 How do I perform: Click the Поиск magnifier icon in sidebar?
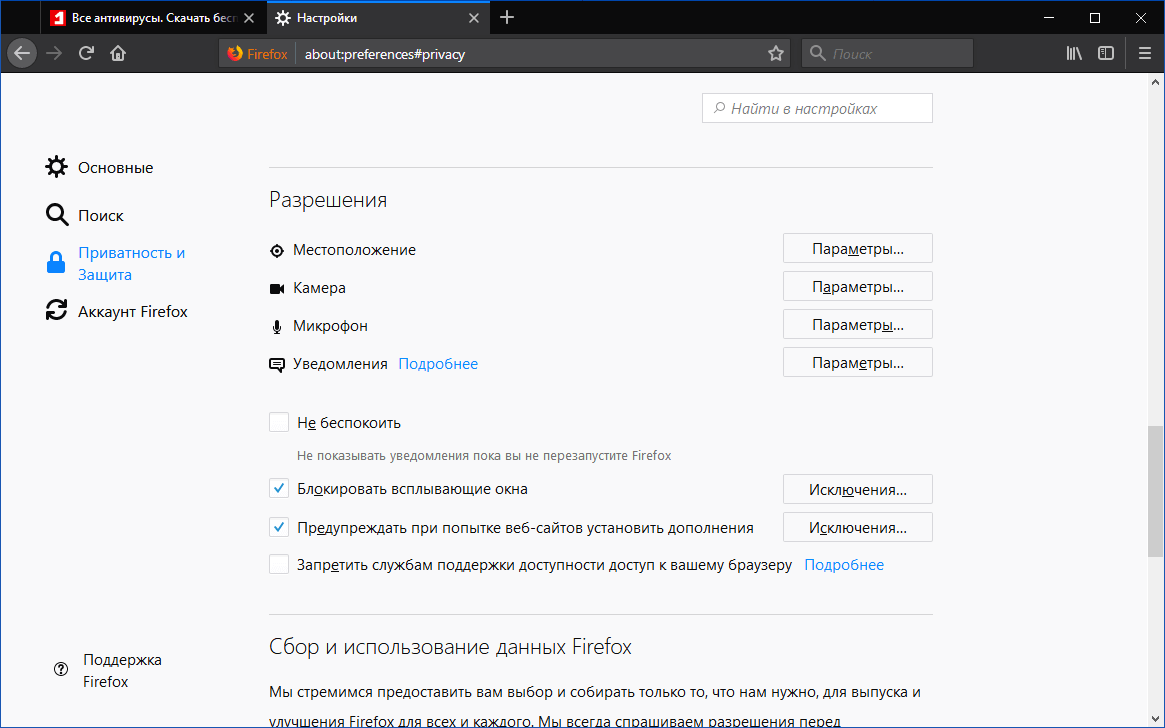point(57,214)
